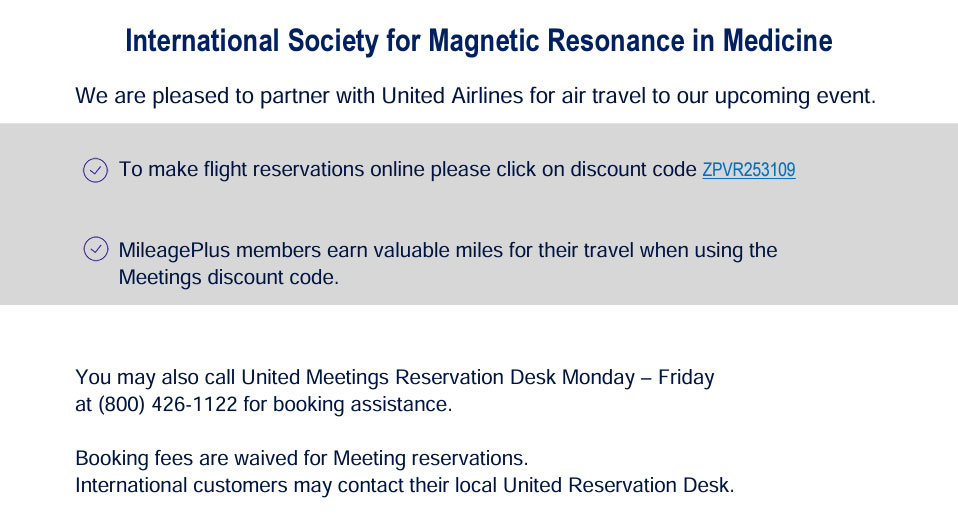Click the ZPVR253109 discount code link

[x=748, y=170]
